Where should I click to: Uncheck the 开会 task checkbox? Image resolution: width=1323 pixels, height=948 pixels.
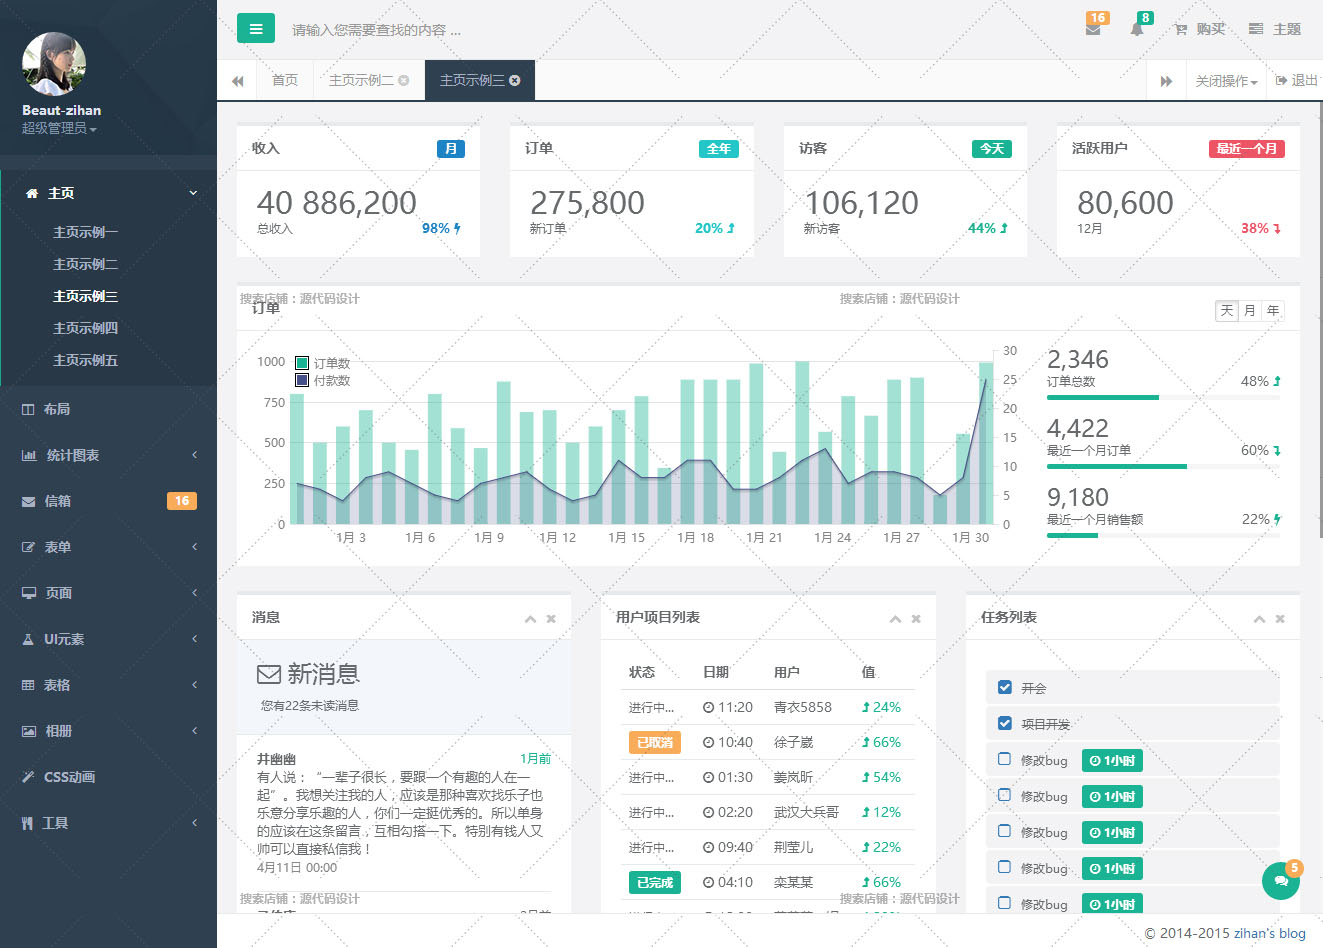(x=1005, y=687)
